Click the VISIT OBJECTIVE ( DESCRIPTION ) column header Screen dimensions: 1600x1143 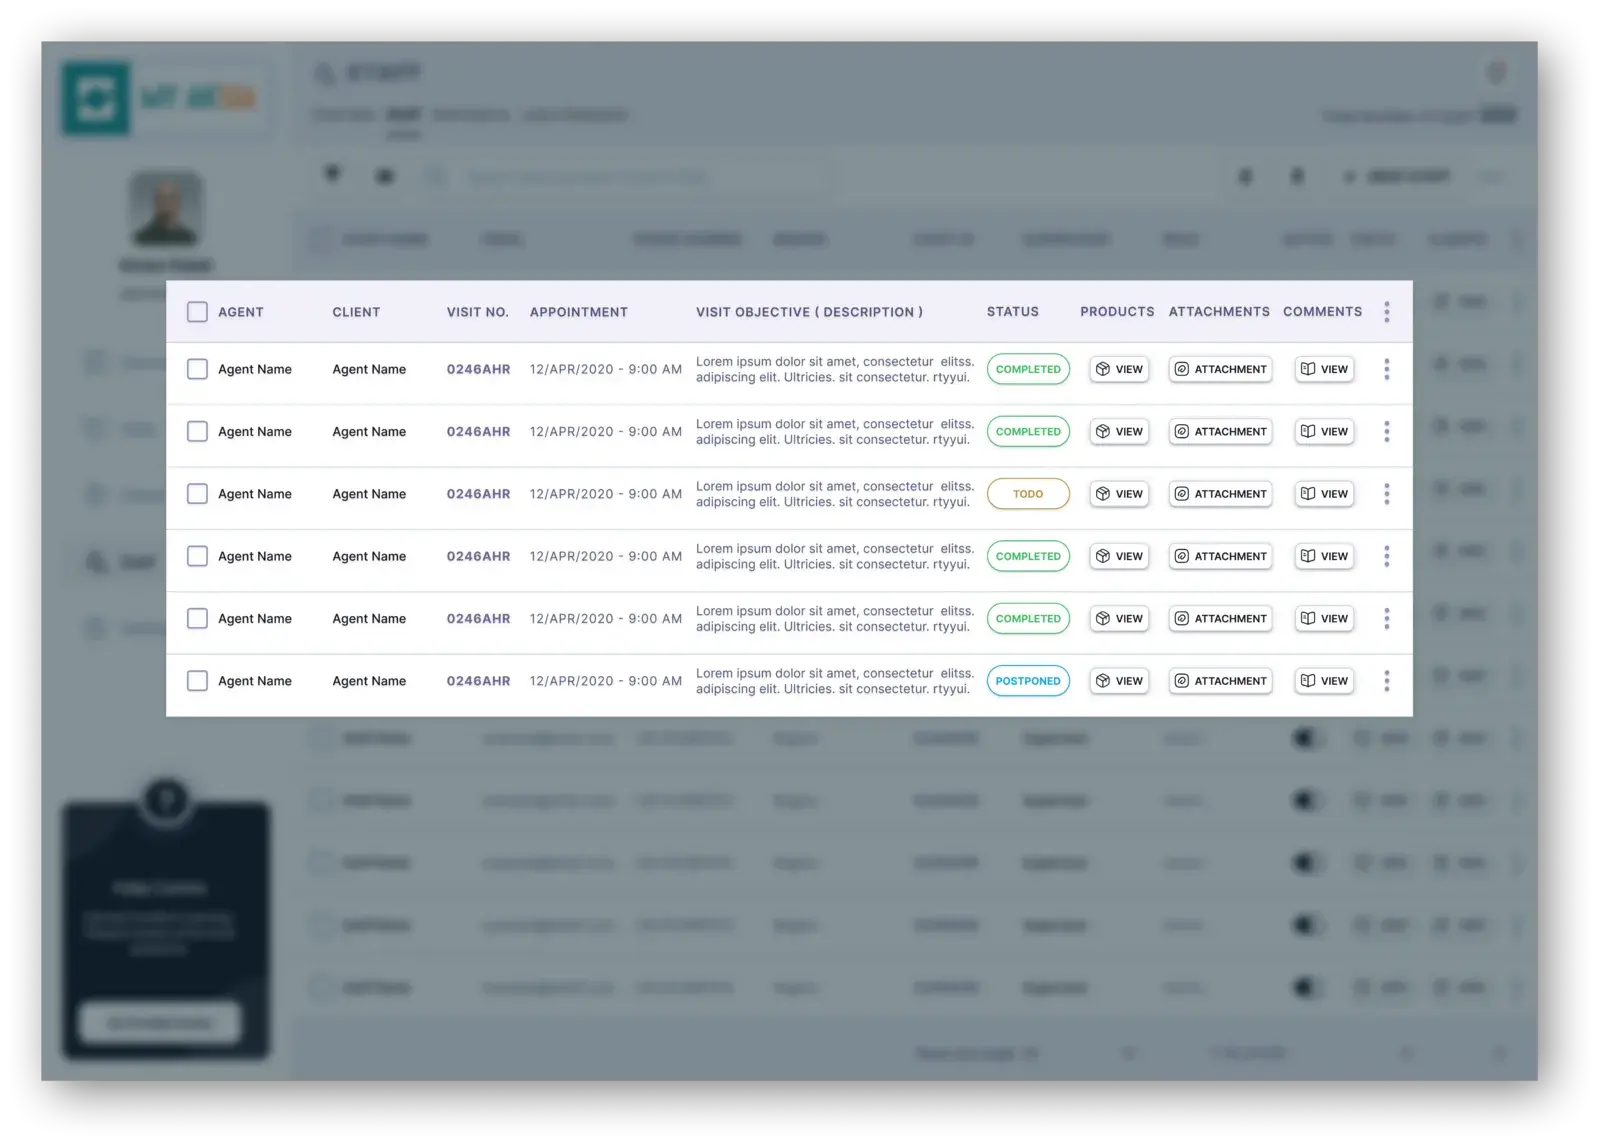pyautogui.click(x=809, y=312)
